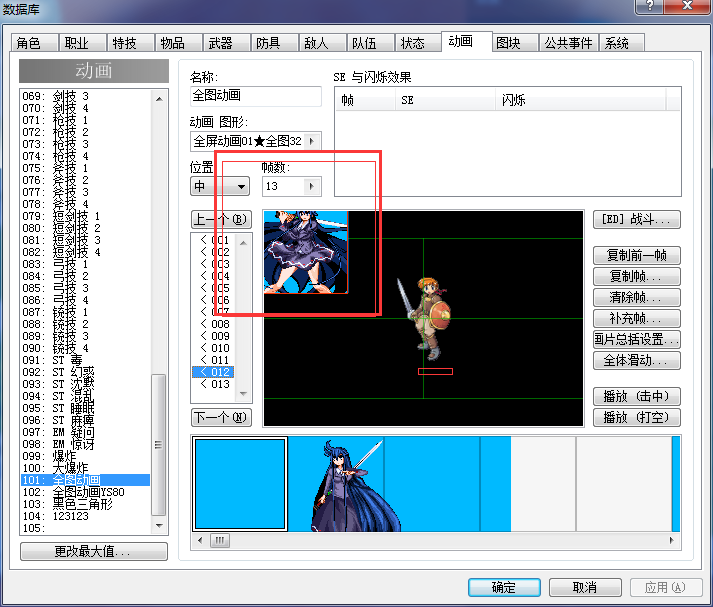Click the 下一个 (N) button
The image size is (713, 607).
(x=221, y=417)
